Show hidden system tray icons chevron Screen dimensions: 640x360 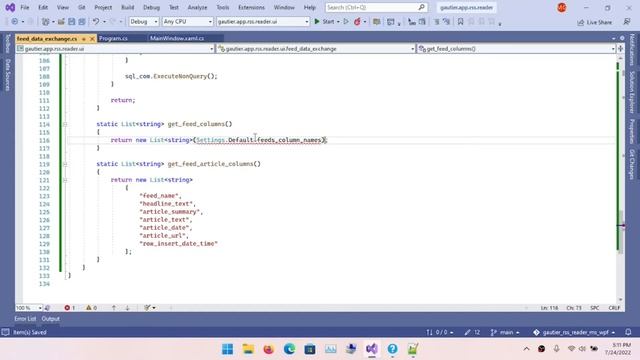tap(527, 349)
